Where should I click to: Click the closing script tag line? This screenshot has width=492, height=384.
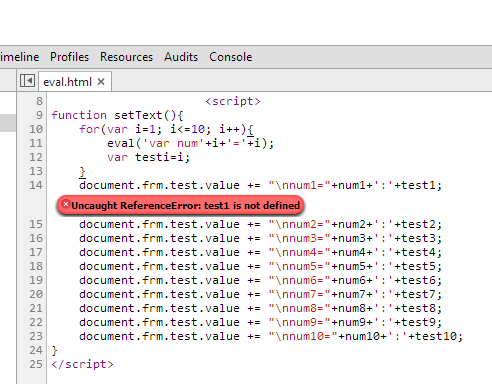[x=82, y=364]
